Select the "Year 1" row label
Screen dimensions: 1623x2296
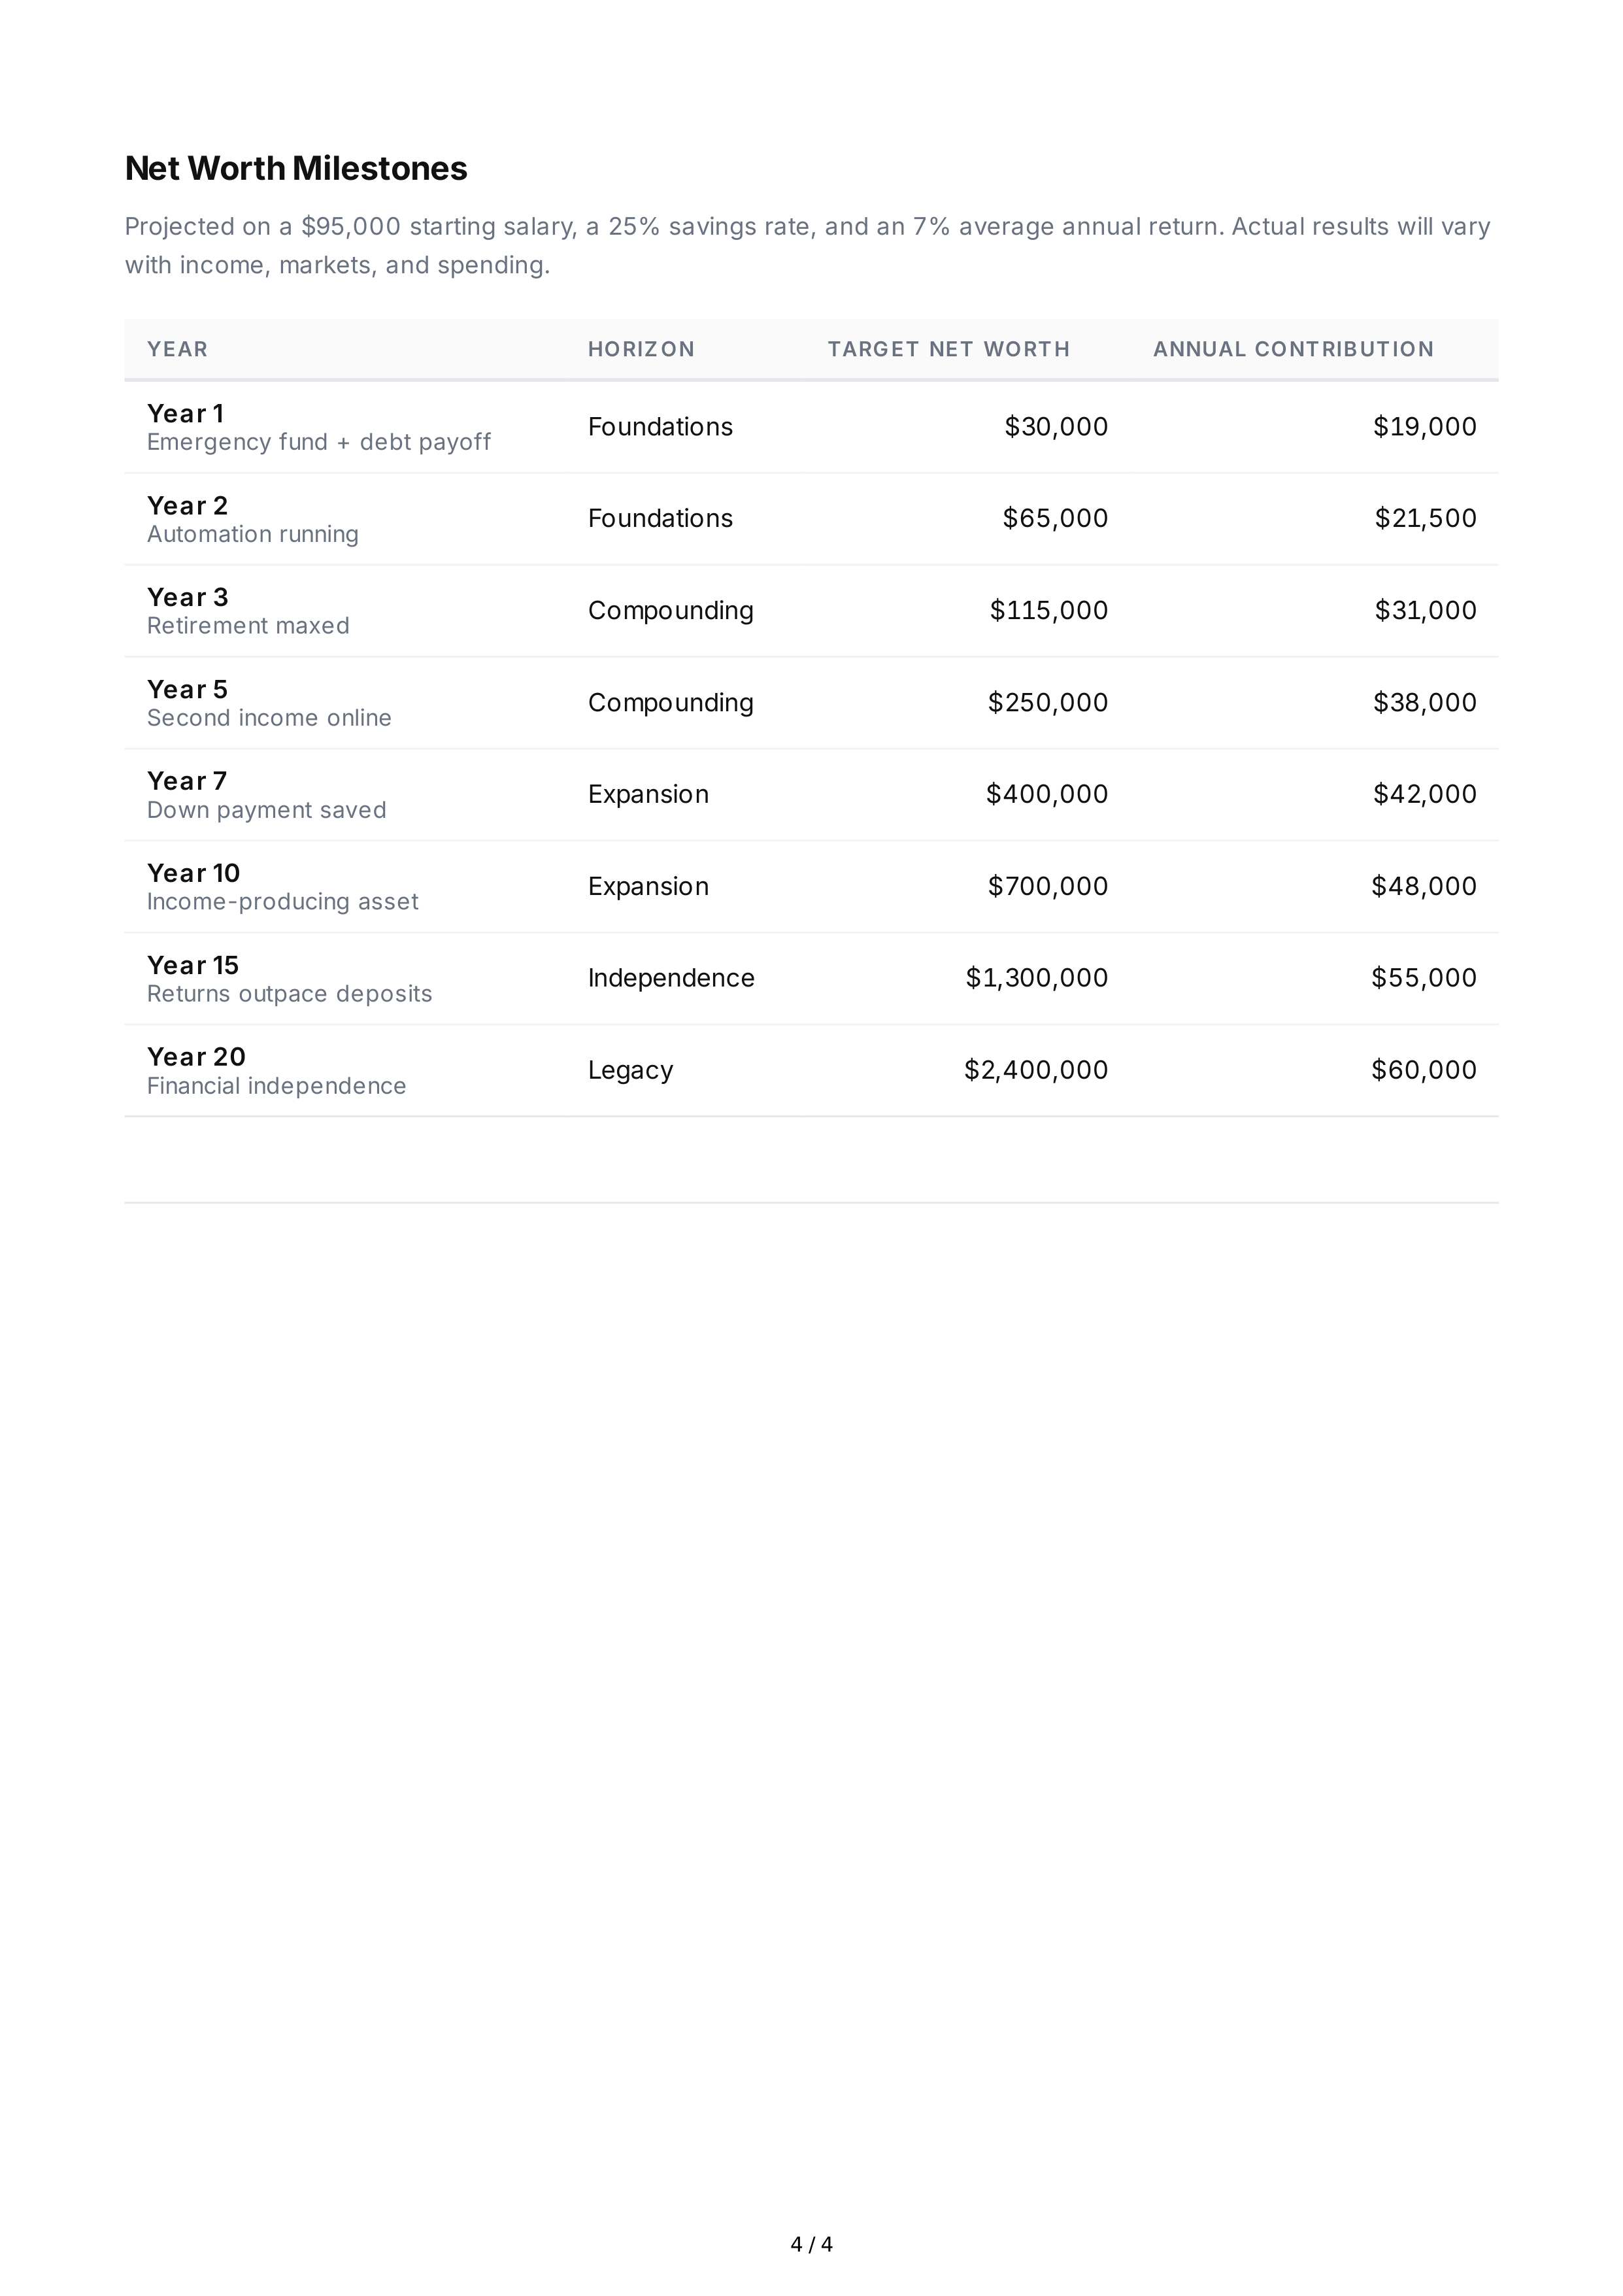[x=185, y=413]
